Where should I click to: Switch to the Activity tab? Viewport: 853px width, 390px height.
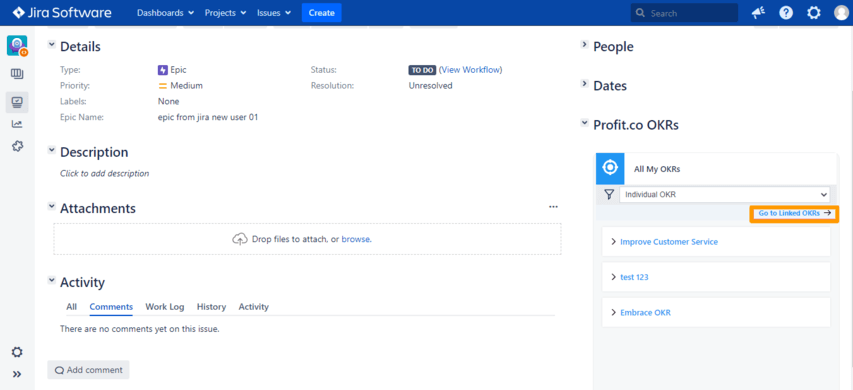click(x=254, y=307)
